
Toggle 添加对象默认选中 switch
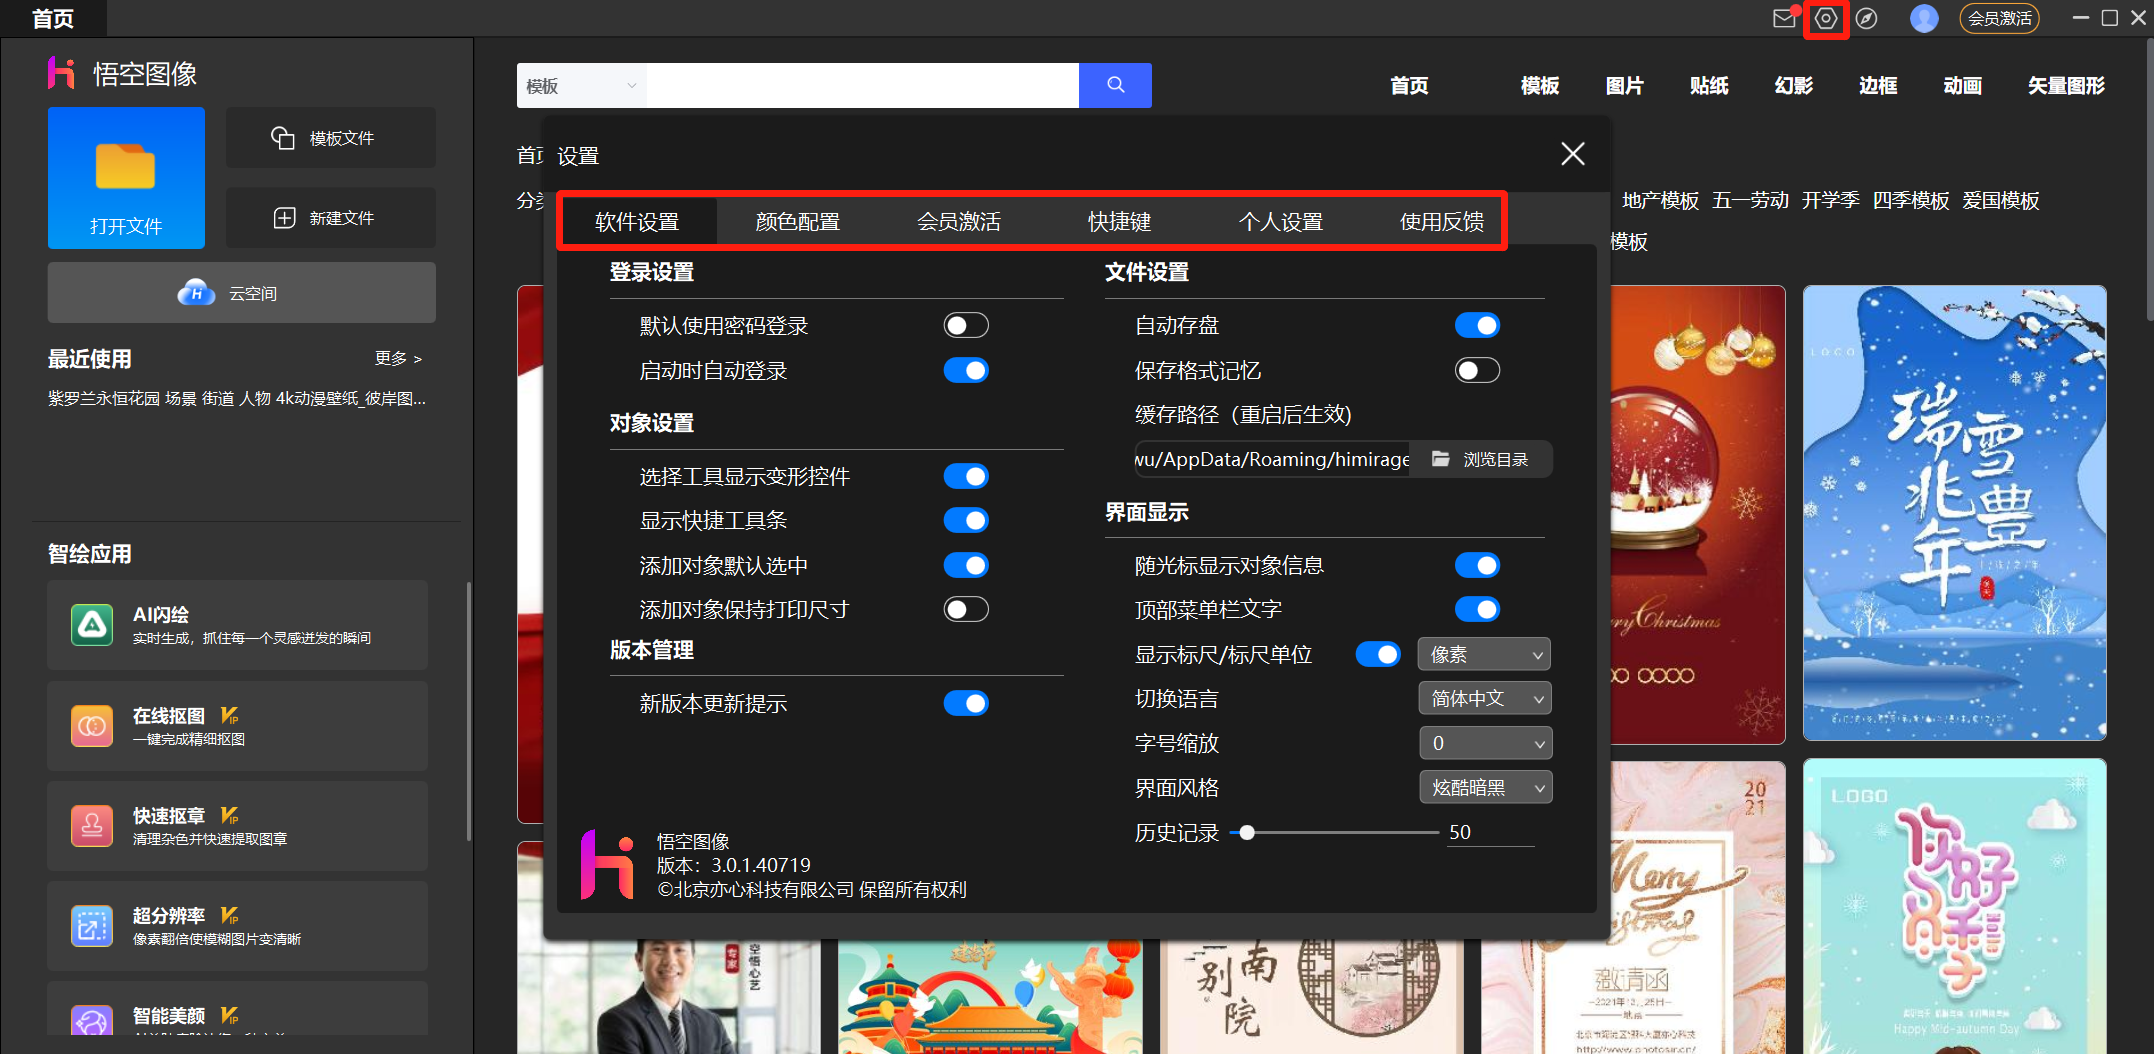pyautogui.click(x=966, y=565)
